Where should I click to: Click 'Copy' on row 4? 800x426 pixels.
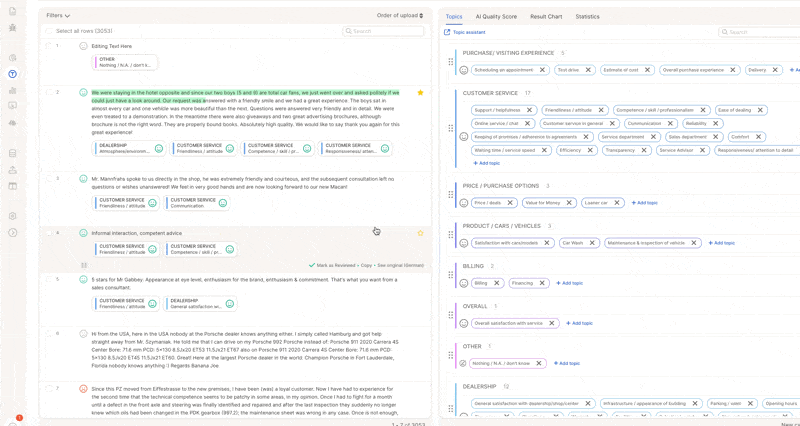(x=366, y=265)
